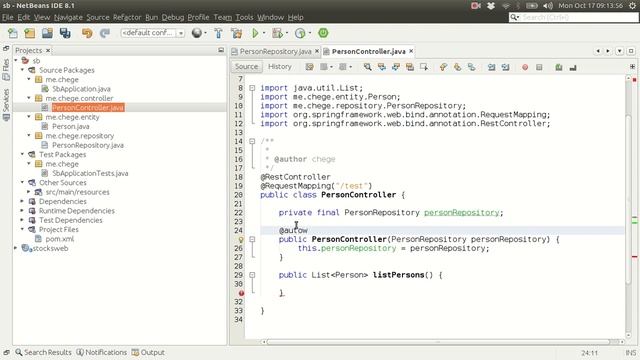Click the battery indicator in top bar
The image size is (640, 360).
pyautogui.click(x=531, y=6)
